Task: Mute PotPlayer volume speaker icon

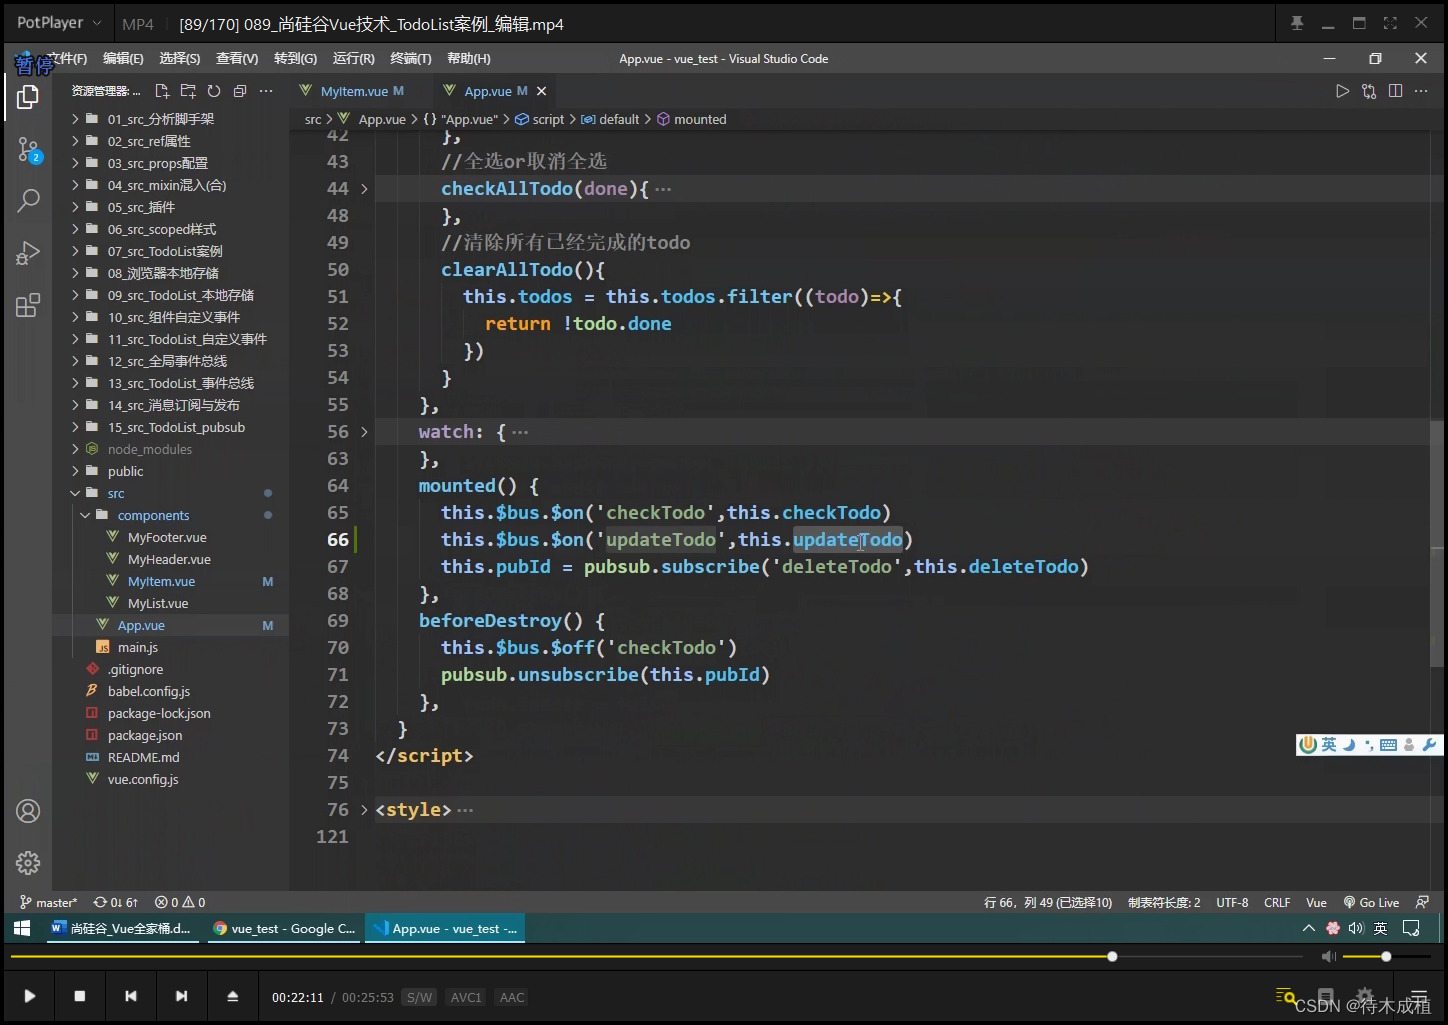Action: pos(1328,957)
